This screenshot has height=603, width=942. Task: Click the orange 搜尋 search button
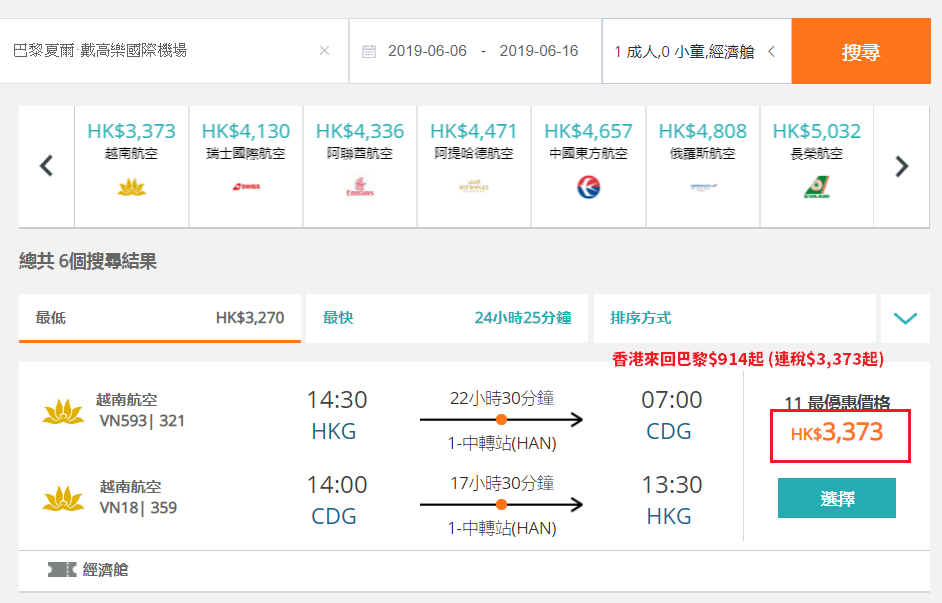(x=861, y=51)
